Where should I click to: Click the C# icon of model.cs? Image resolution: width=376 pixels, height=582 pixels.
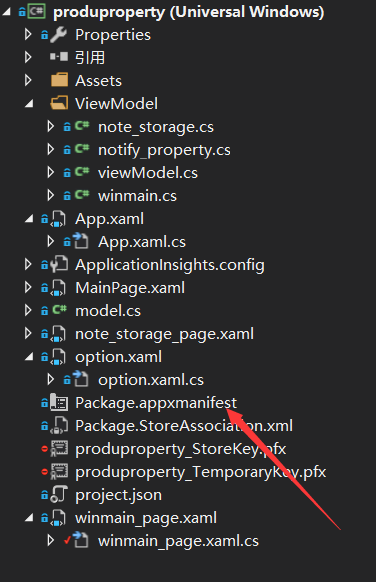(x=59, y=310)
